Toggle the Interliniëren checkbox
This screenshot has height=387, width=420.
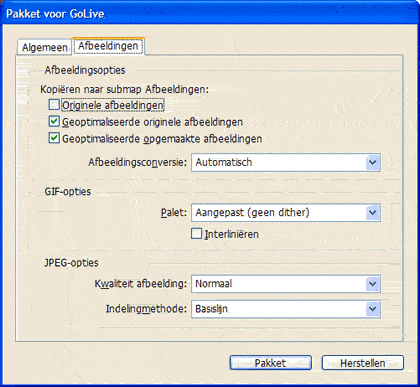[197, 233]
